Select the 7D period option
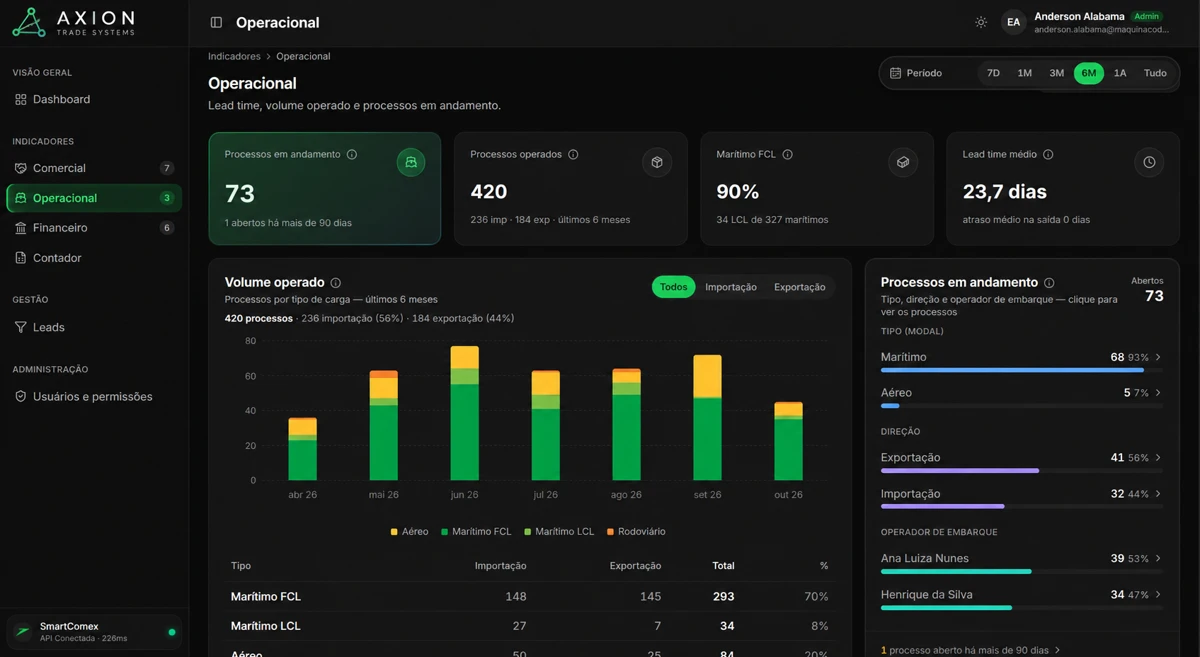The image size is (1200, 657). (993, 73)
